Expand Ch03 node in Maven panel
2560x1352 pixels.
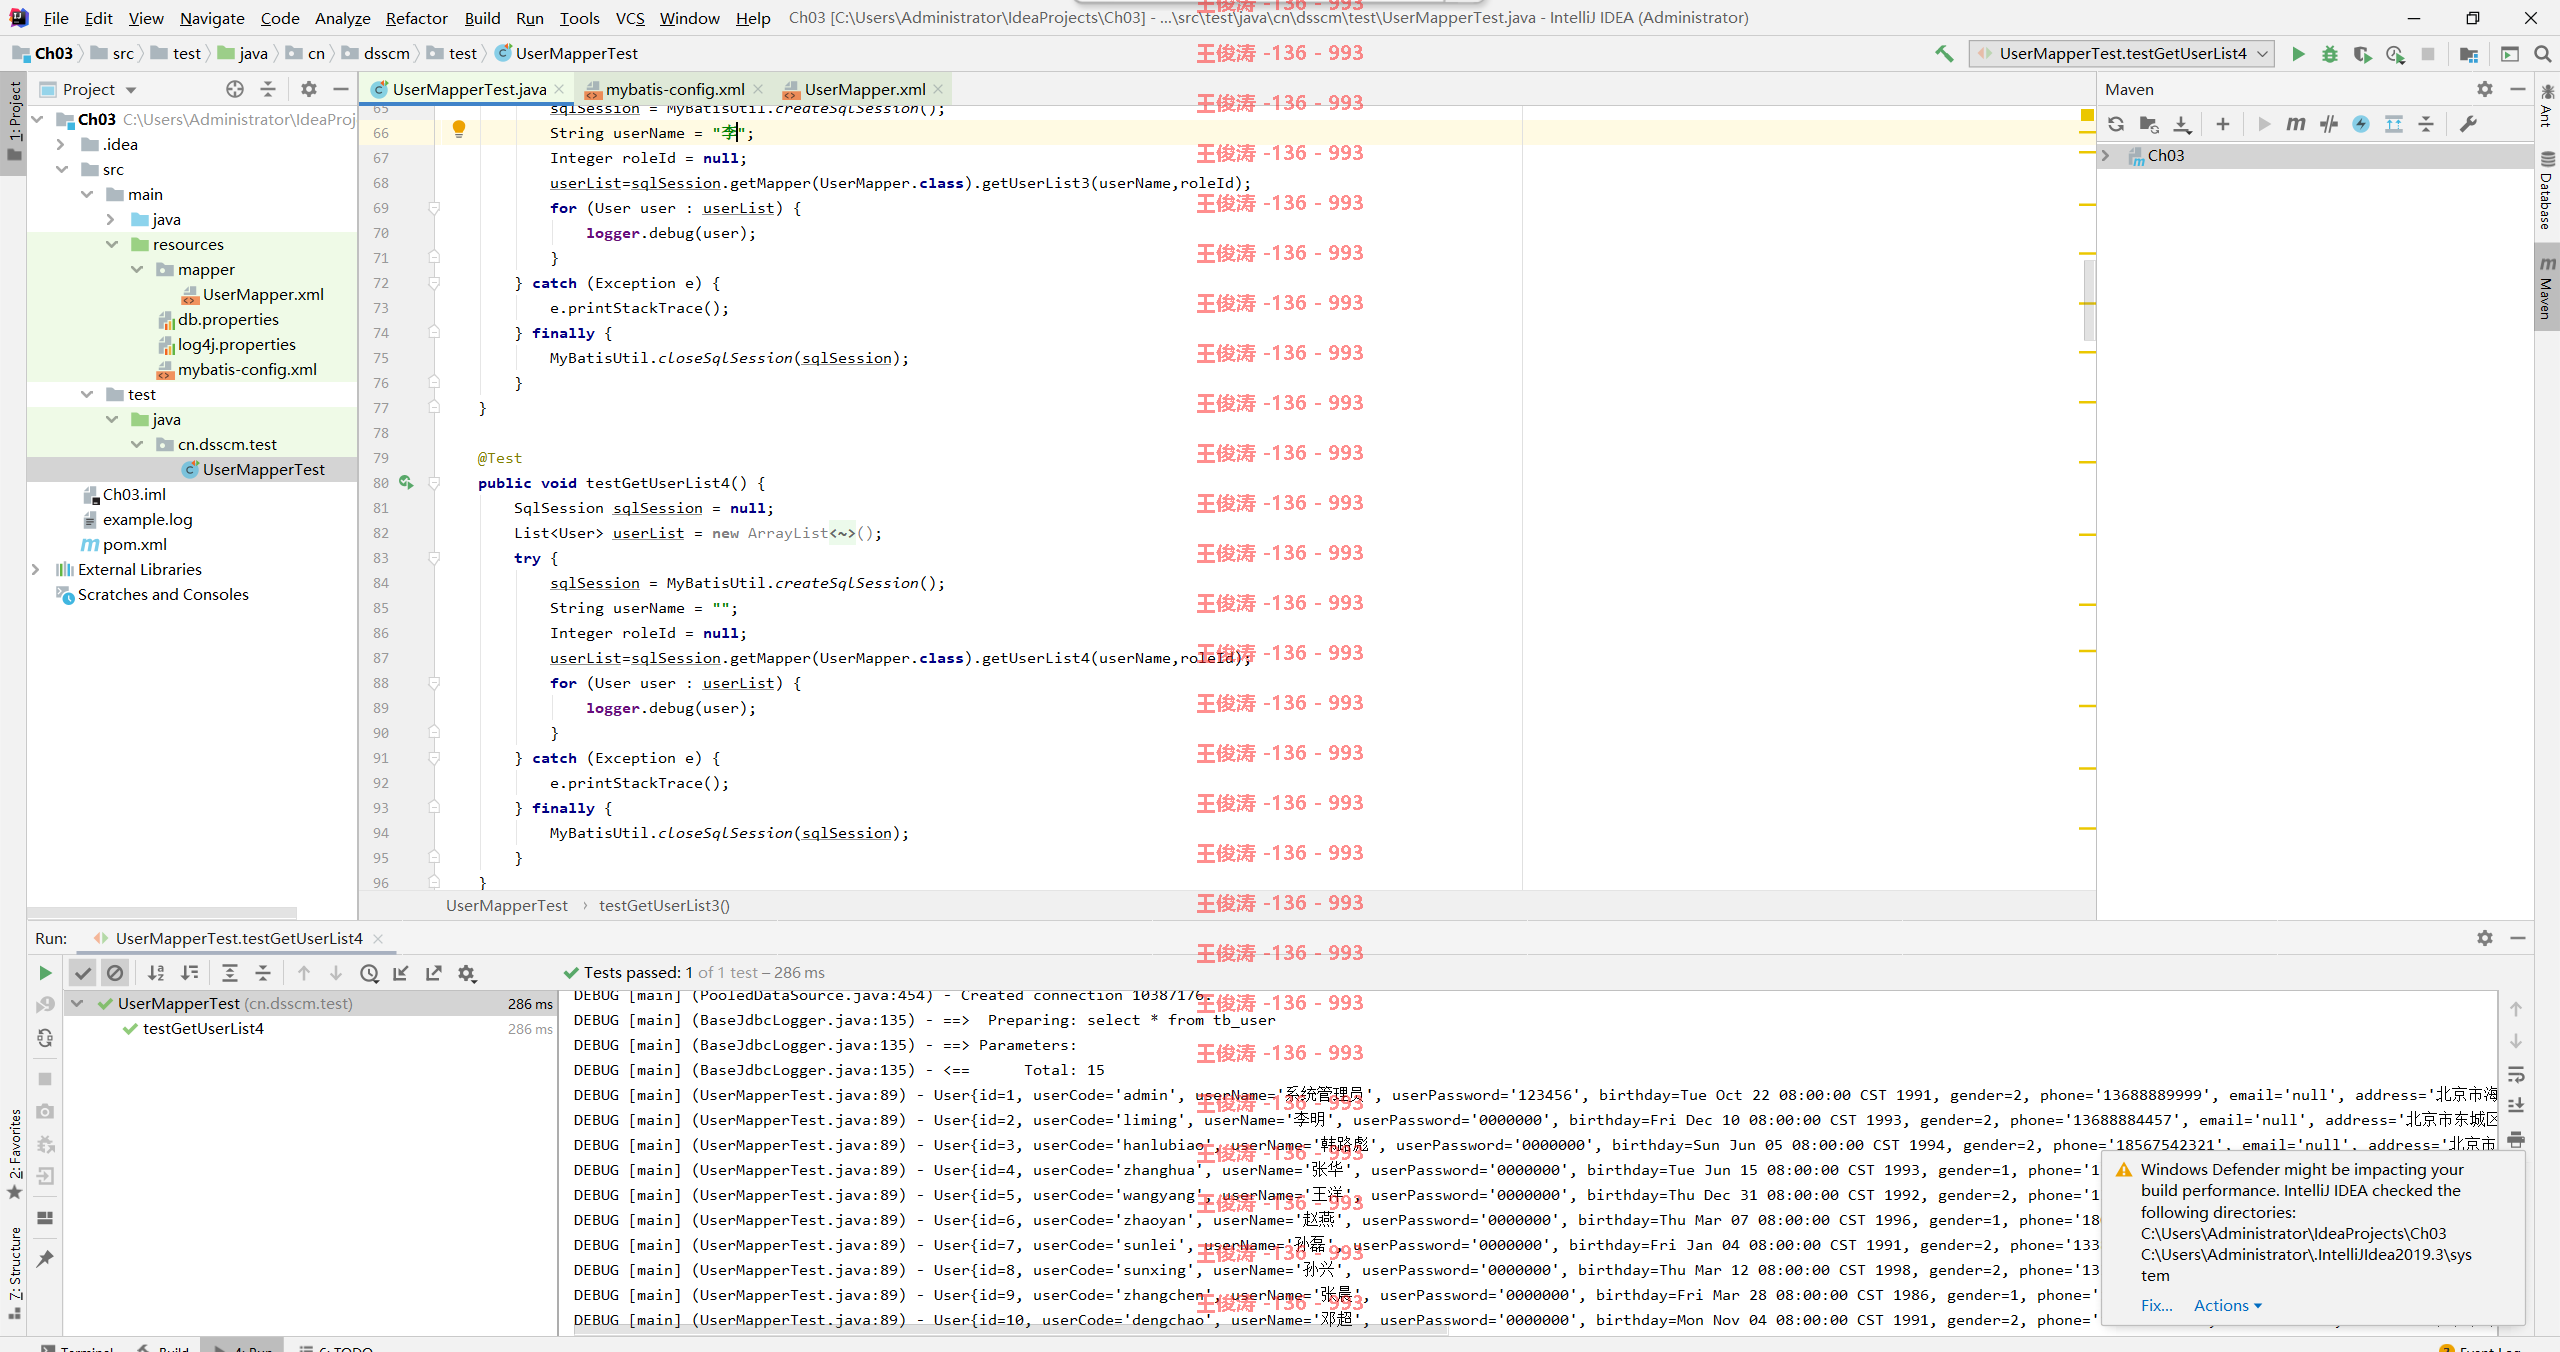2107,155
